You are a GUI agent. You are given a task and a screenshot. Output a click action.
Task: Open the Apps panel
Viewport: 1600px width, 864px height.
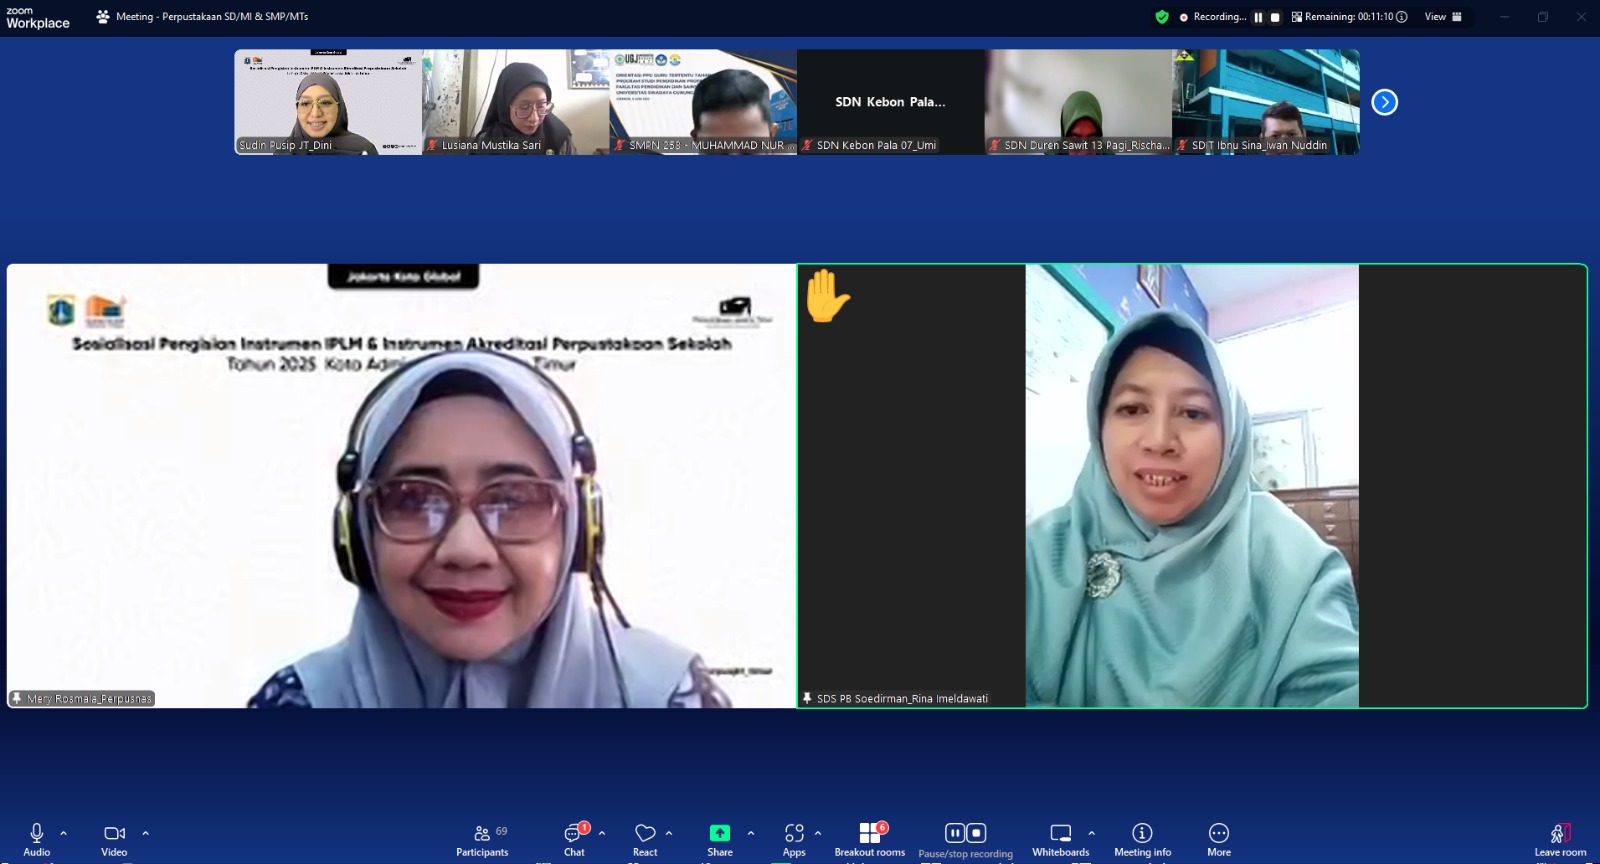(794, 839)
